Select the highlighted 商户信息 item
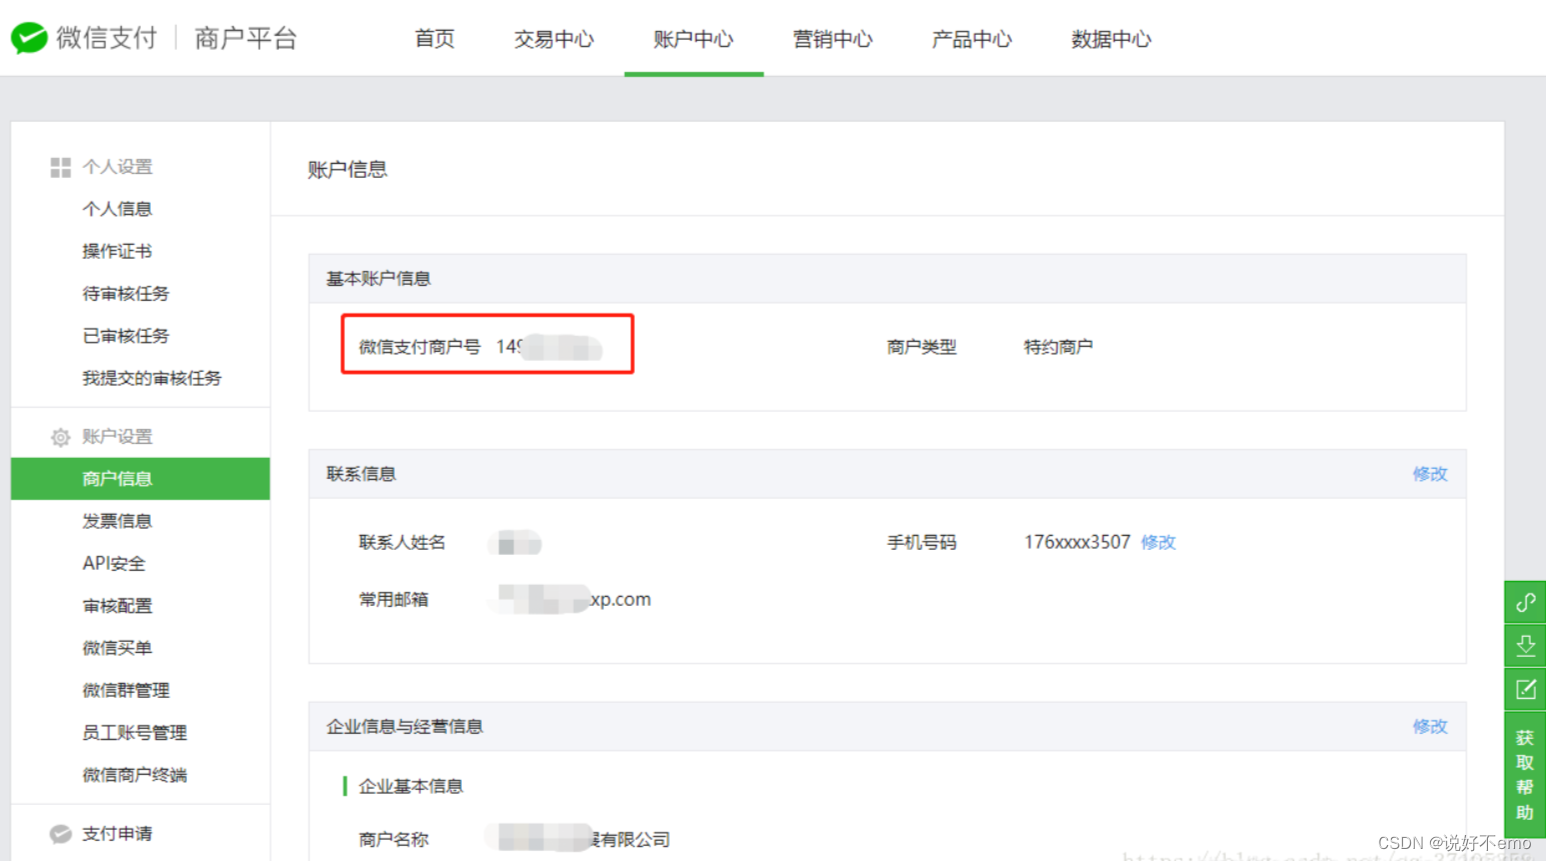The width and height of the screenshot is (1546, 861). (x=140, y=479)
